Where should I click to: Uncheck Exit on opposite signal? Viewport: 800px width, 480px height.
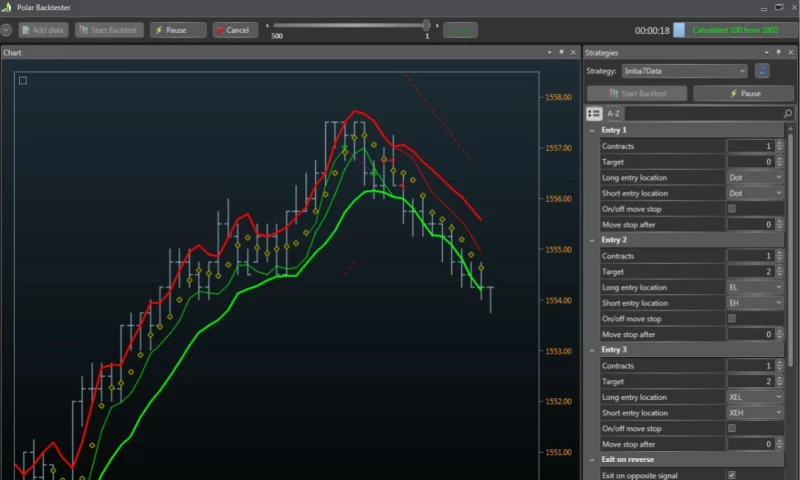(x=732, y=475)
